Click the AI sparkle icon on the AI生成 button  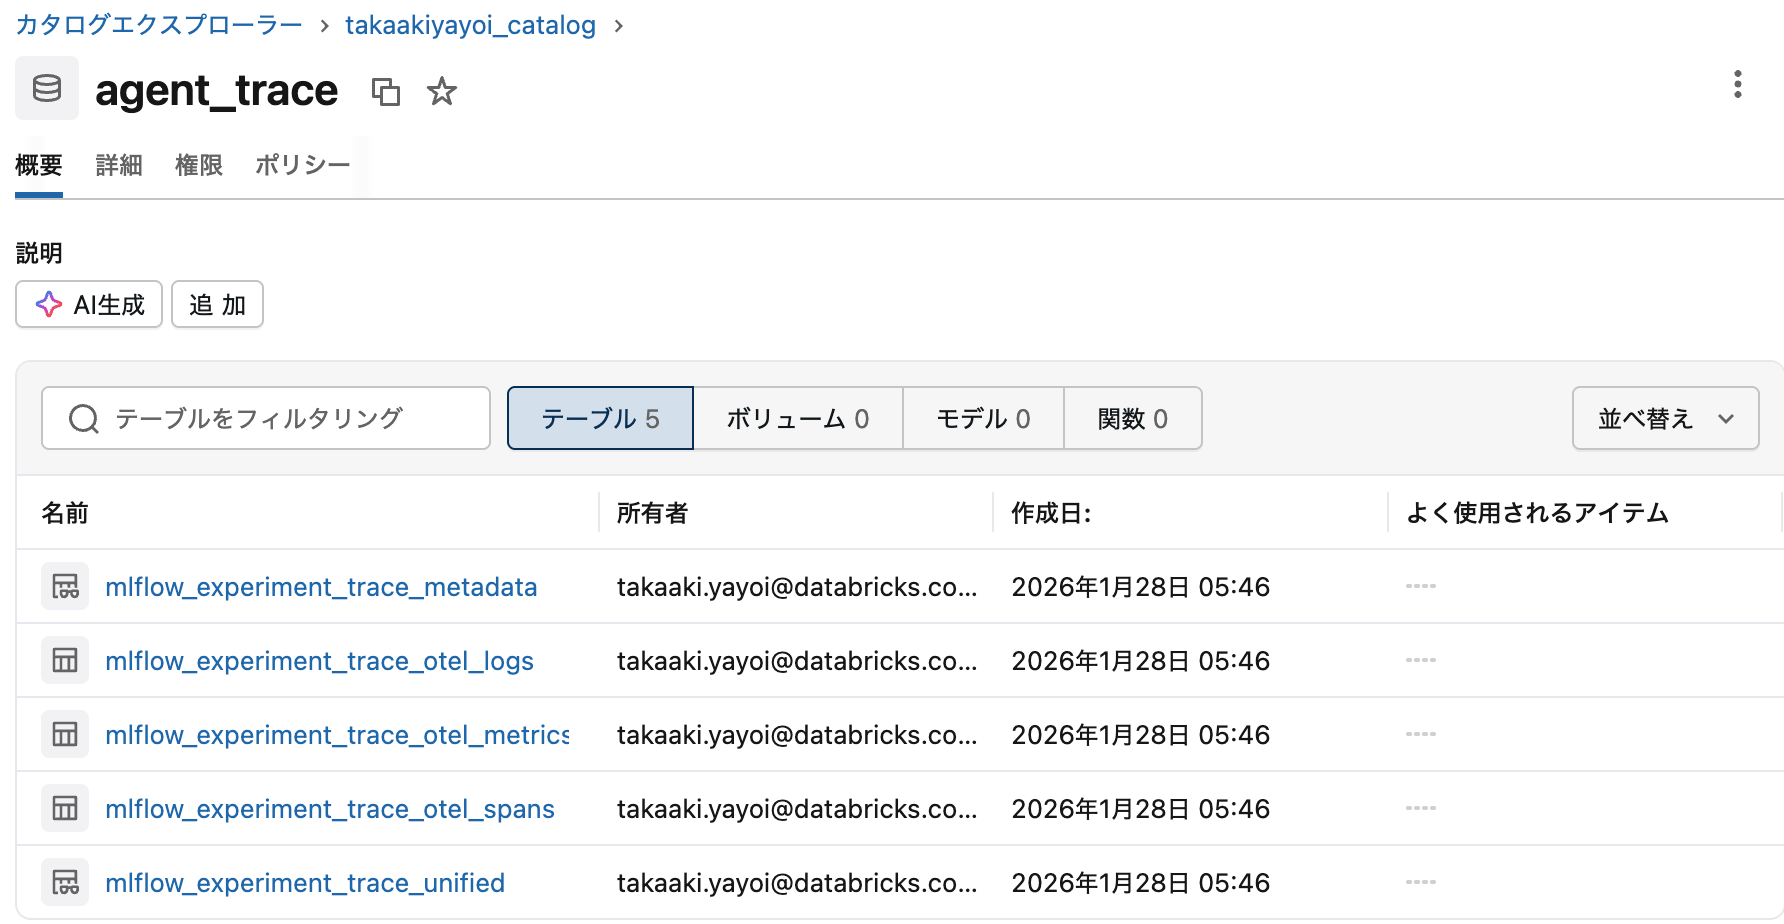[47, 304]
